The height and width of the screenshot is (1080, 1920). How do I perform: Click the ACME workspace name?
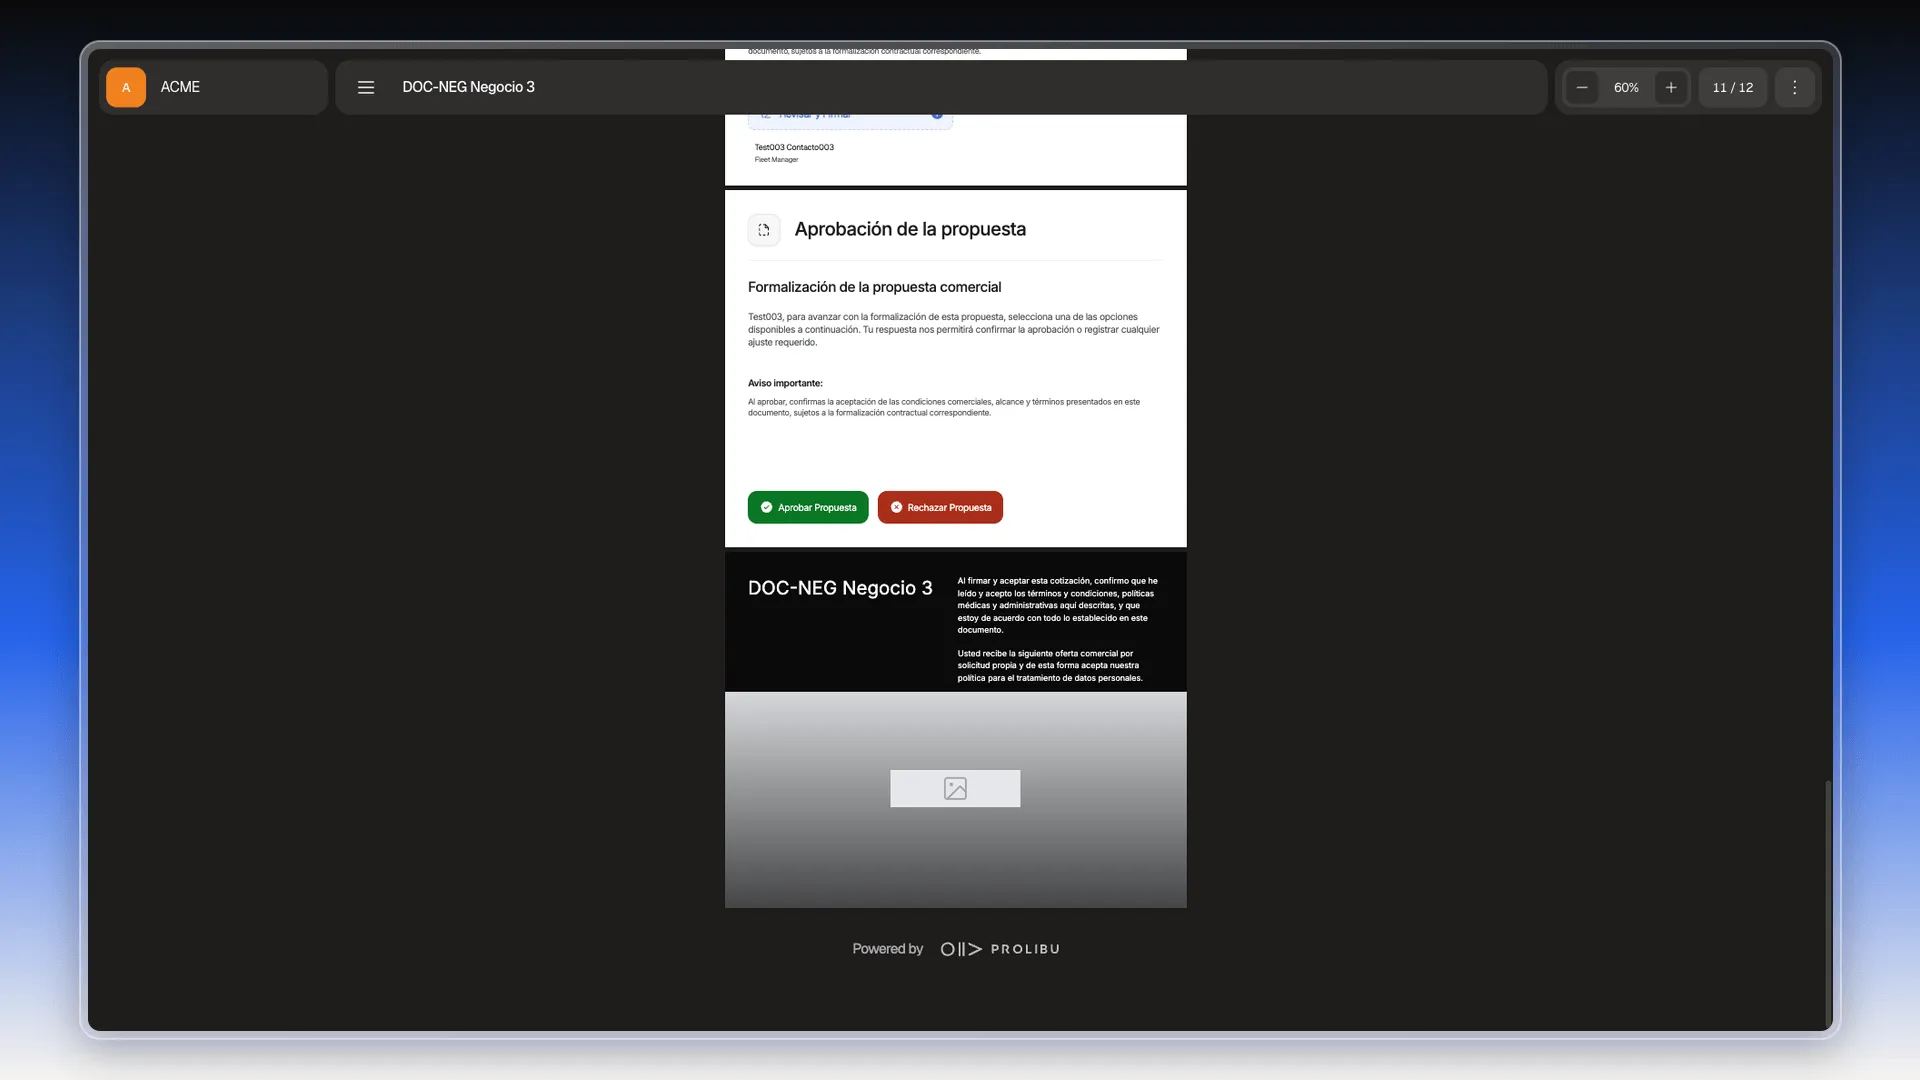[180, 87]
